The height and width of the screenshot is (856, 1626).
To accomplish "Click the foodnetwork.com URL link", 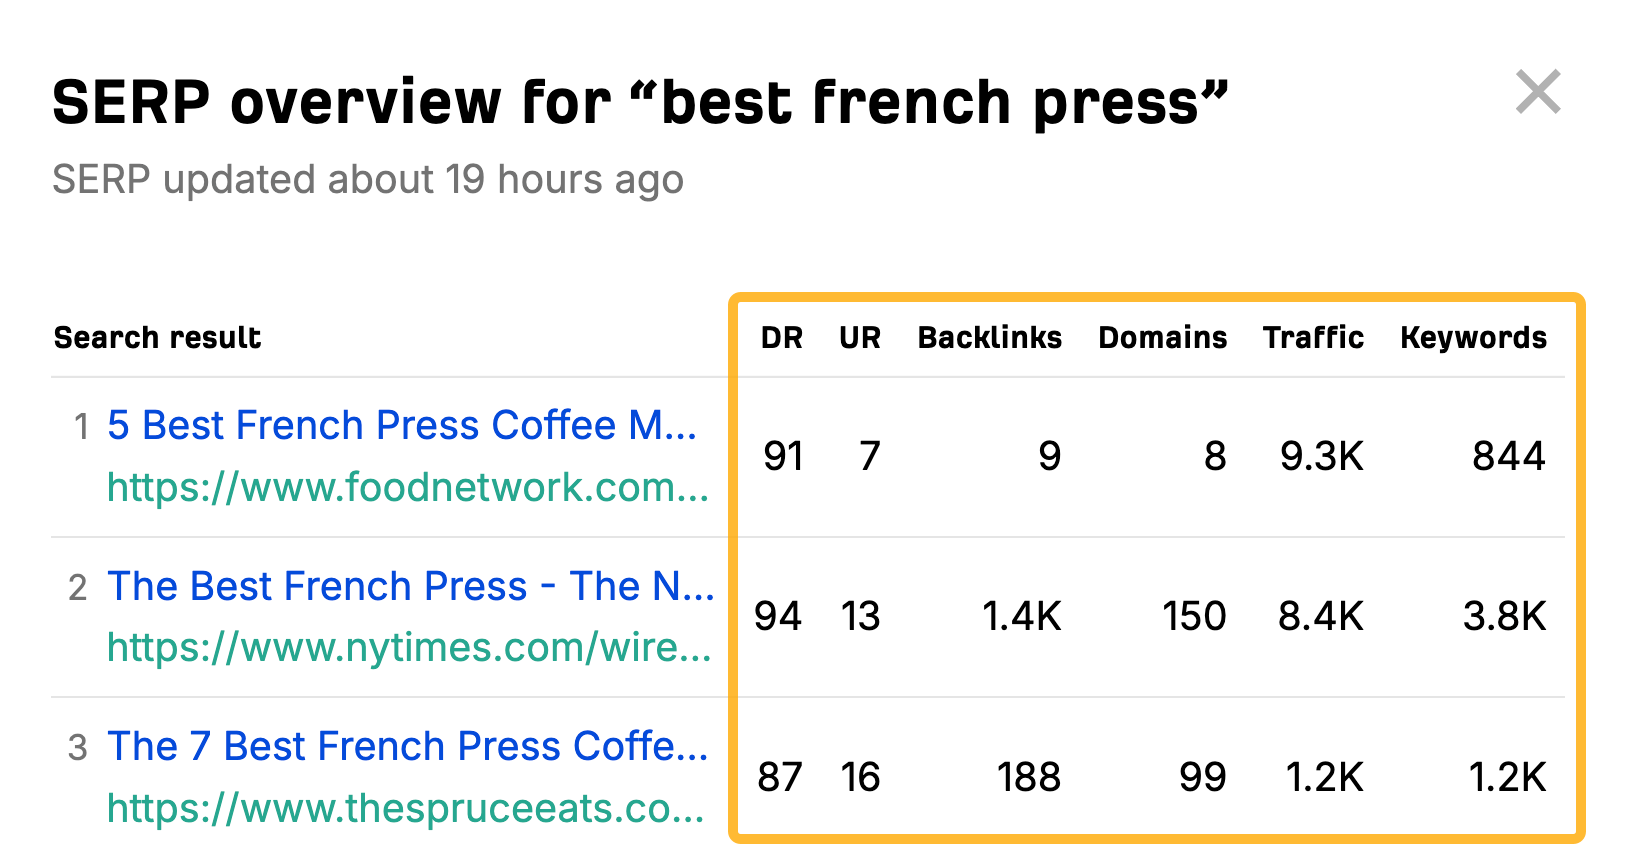I will [404, 488].
